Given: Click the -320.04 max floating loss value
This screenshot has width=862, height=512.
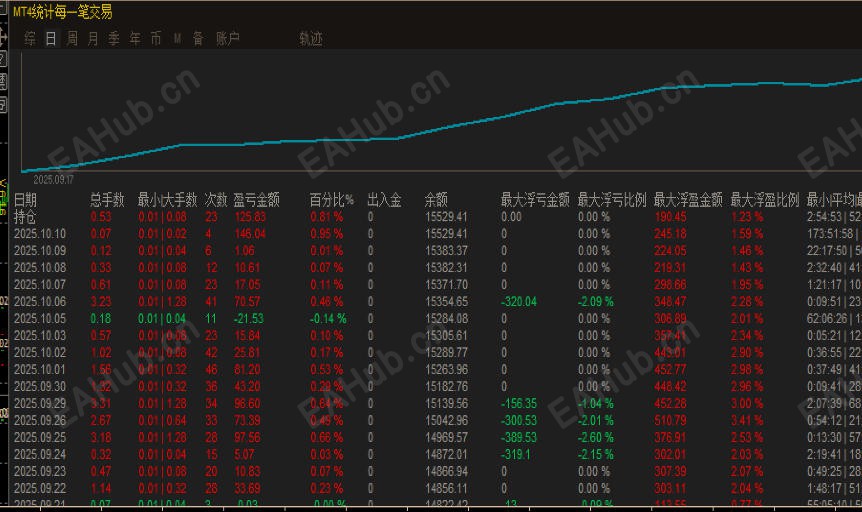Looking at the screenshot, I should (519, 302).
